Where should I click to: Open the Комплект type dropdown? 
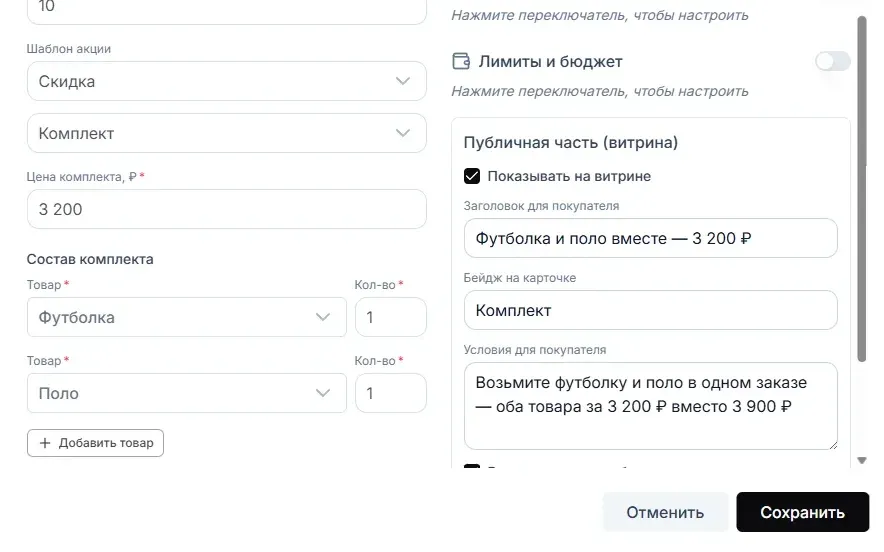click(227, 133)
